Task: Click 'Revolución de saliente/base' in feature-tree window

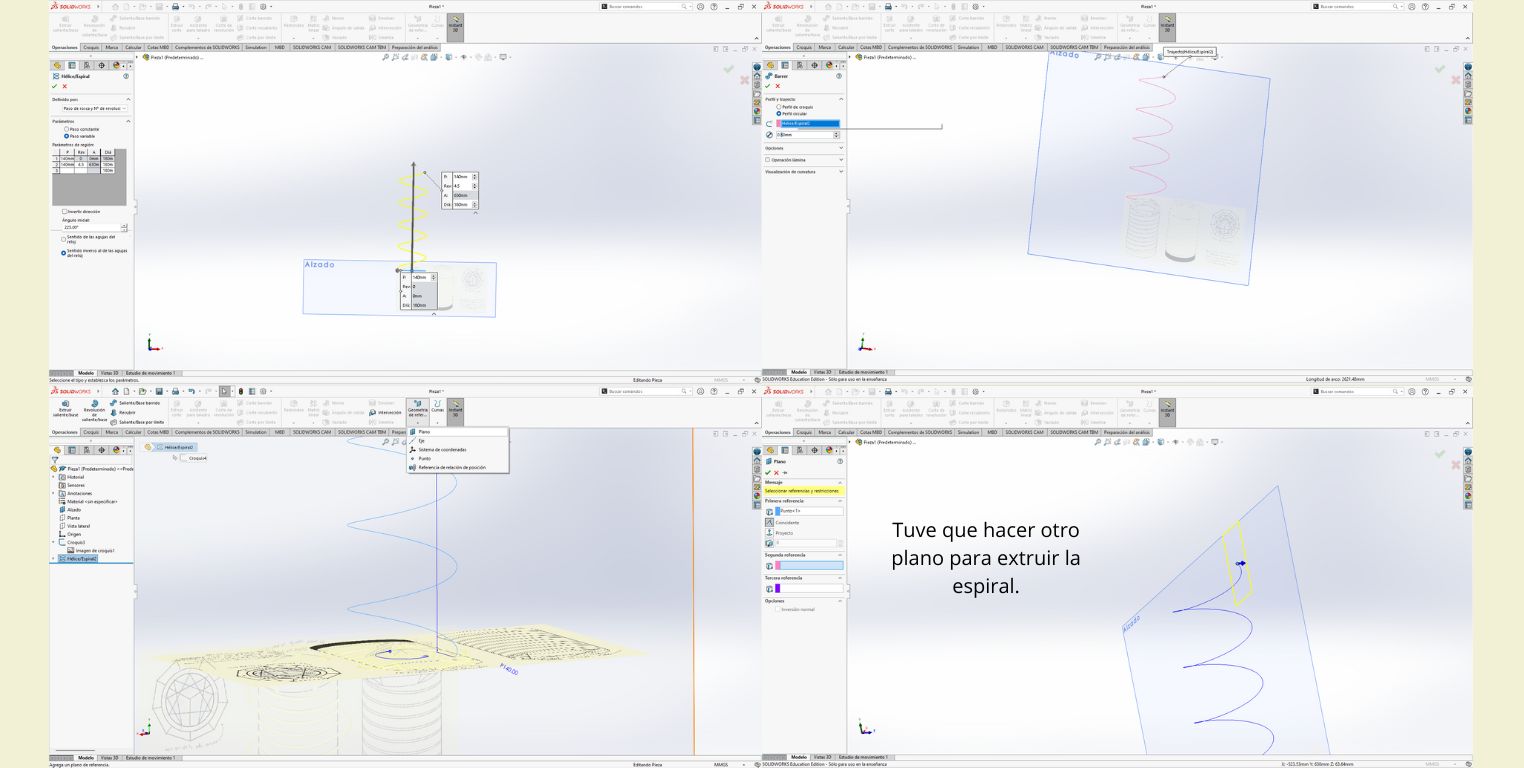Action: click(95, 411)
